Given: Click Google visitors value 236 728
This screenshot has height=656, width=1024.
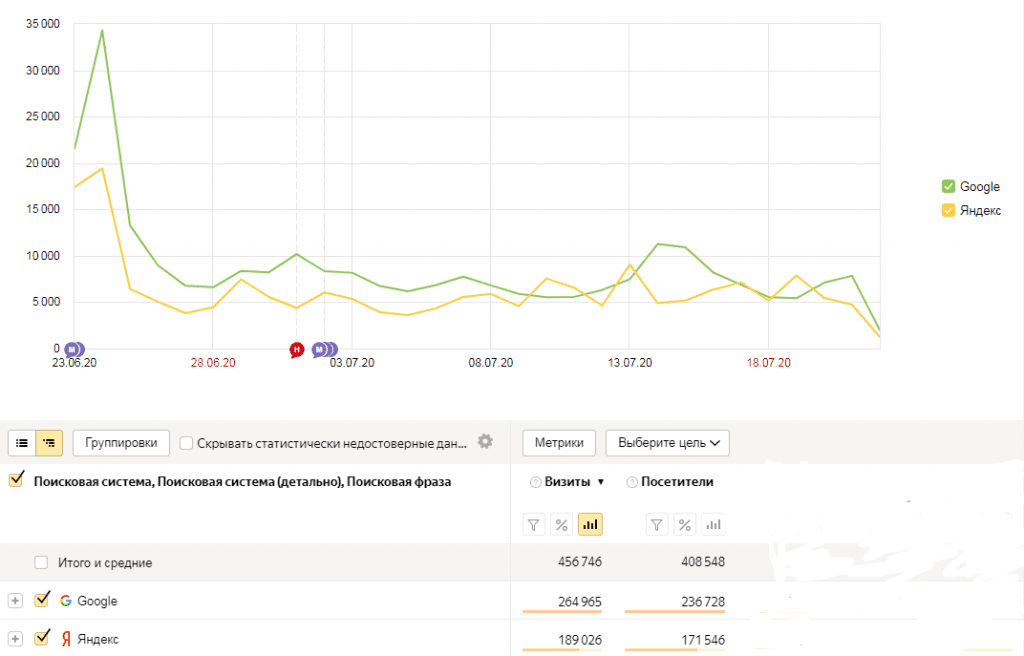Looking at the screenshot, I should tap(703, 602).
